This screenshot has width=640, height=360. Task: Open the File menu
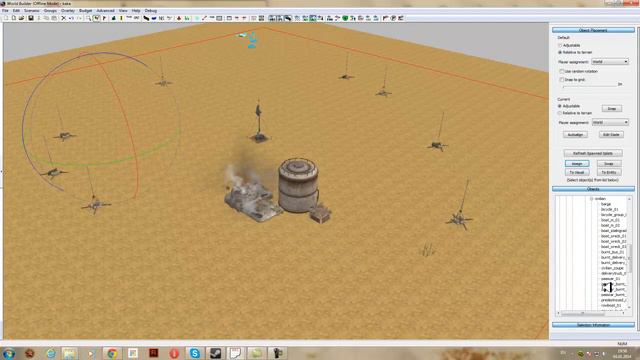tap(5, 11)
